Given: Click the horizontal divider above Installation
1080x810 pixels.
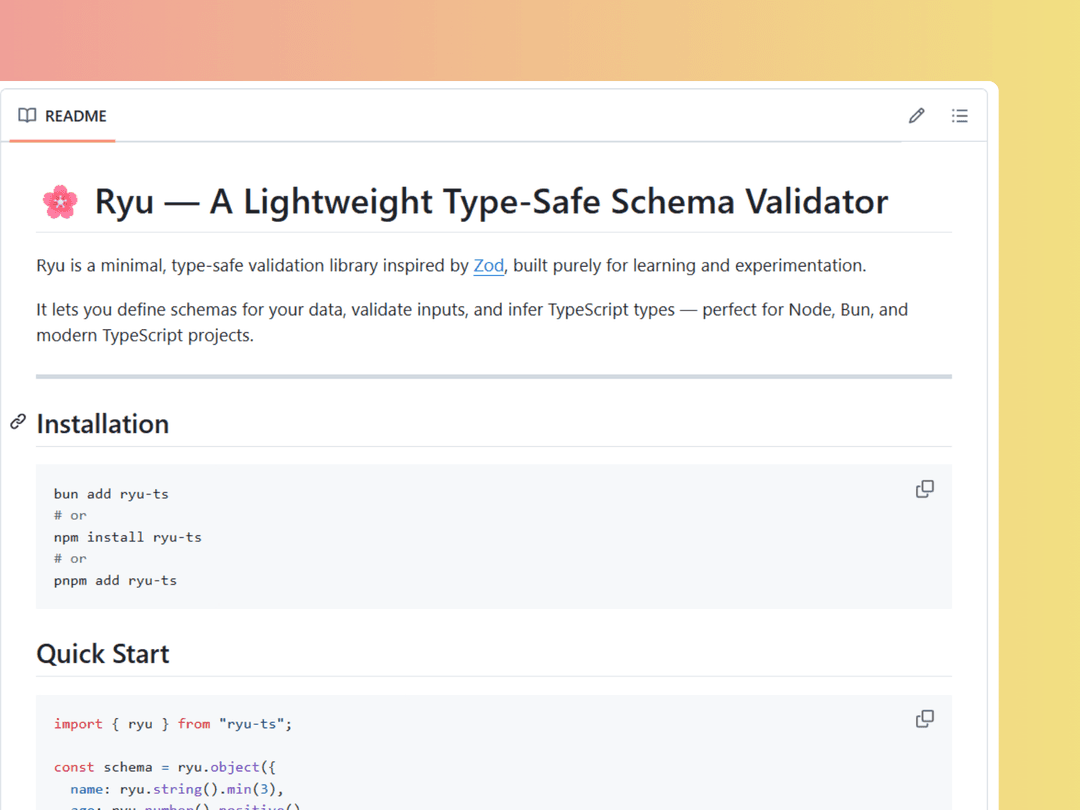Looking at the screenshot, I should tap(494, 377).
